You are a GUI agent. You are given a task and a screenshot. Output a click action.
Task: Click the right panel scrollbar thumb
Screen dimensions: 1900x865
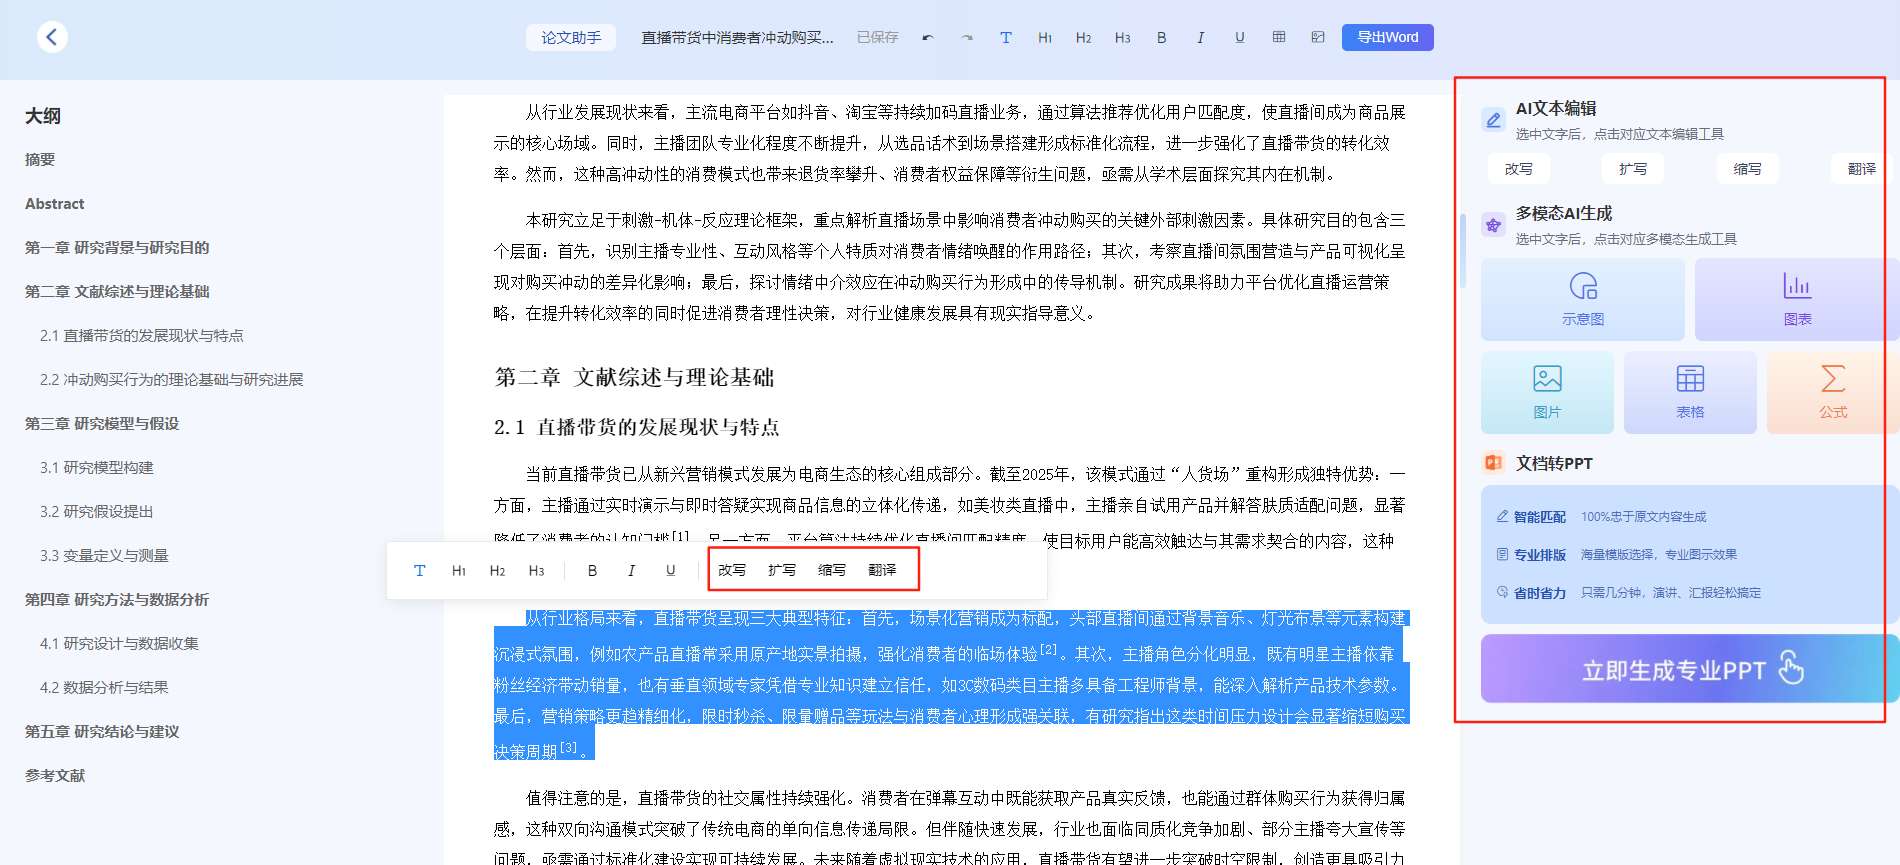click(x=1463, y=250)
